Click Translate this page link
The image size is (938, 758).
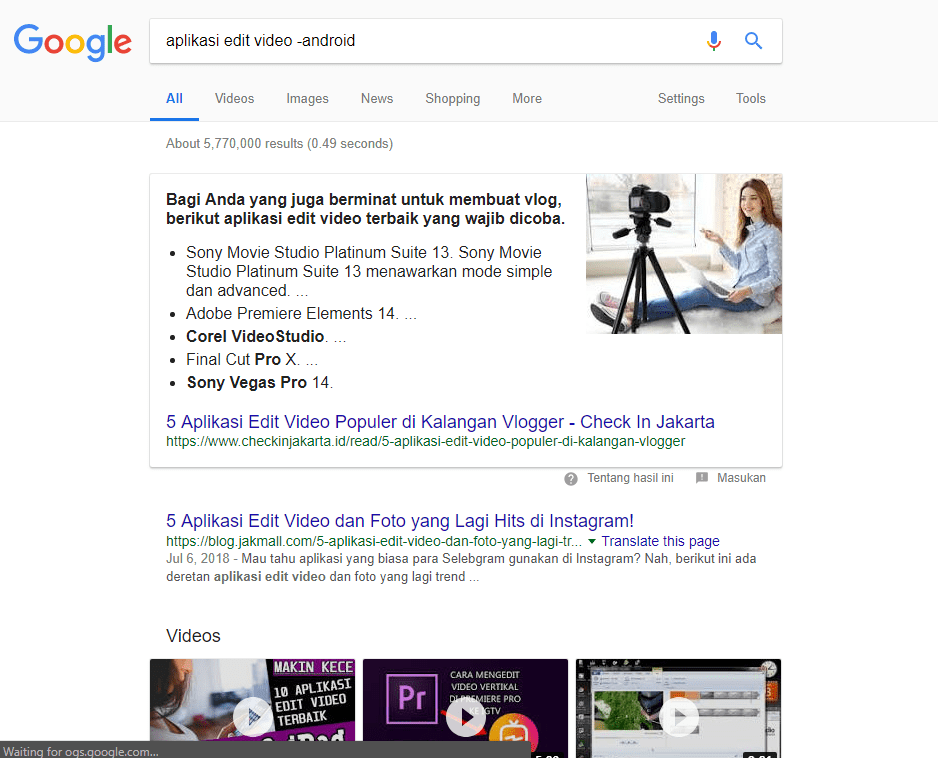pos(660,541)
